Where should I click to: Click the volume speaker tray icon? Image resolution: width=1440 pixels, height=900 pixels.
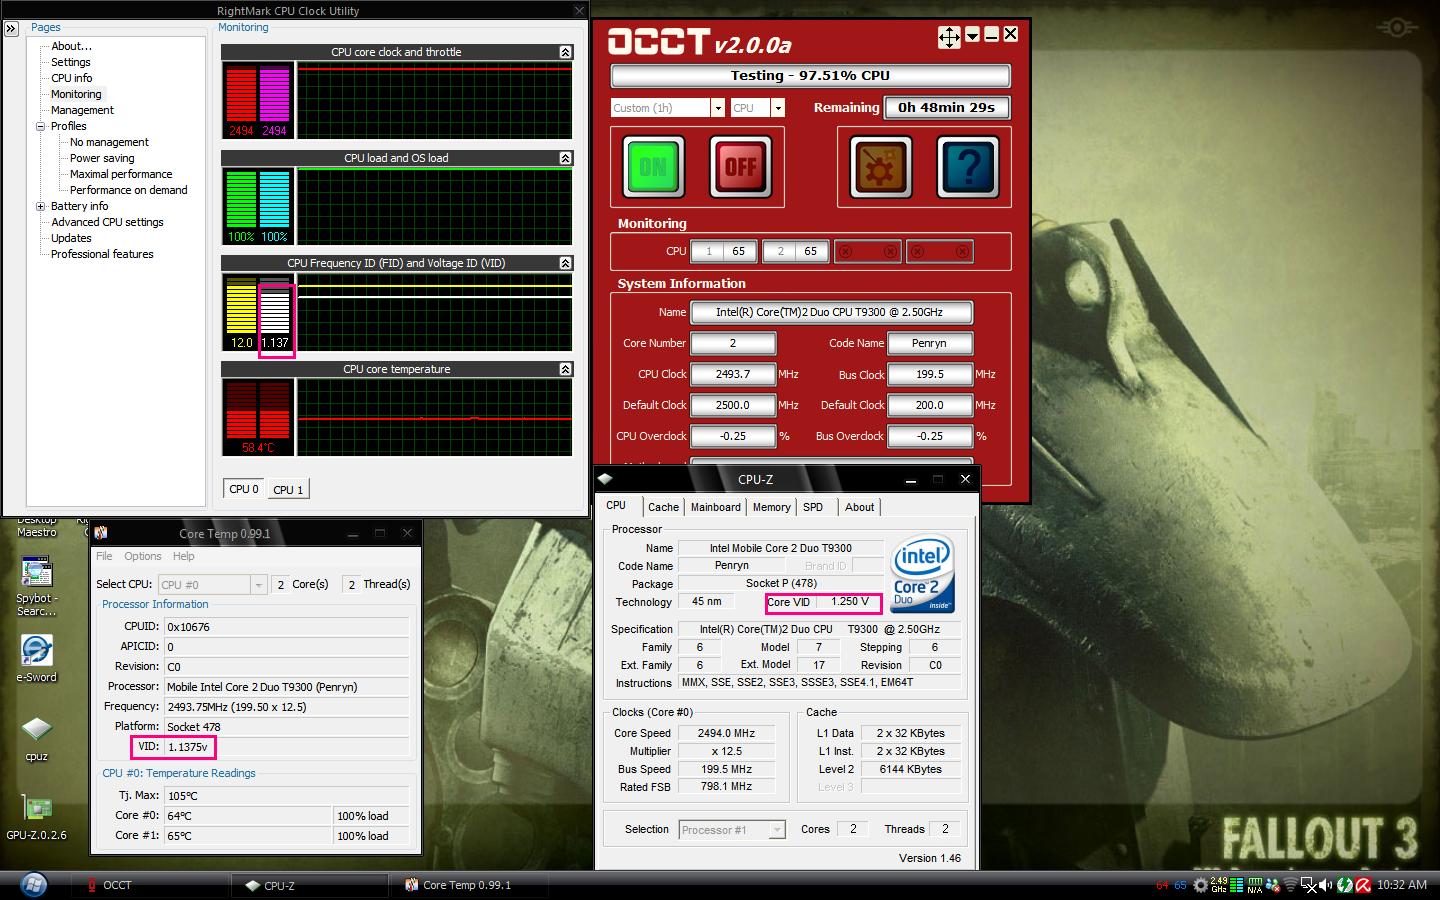[x=1325, y=885]
